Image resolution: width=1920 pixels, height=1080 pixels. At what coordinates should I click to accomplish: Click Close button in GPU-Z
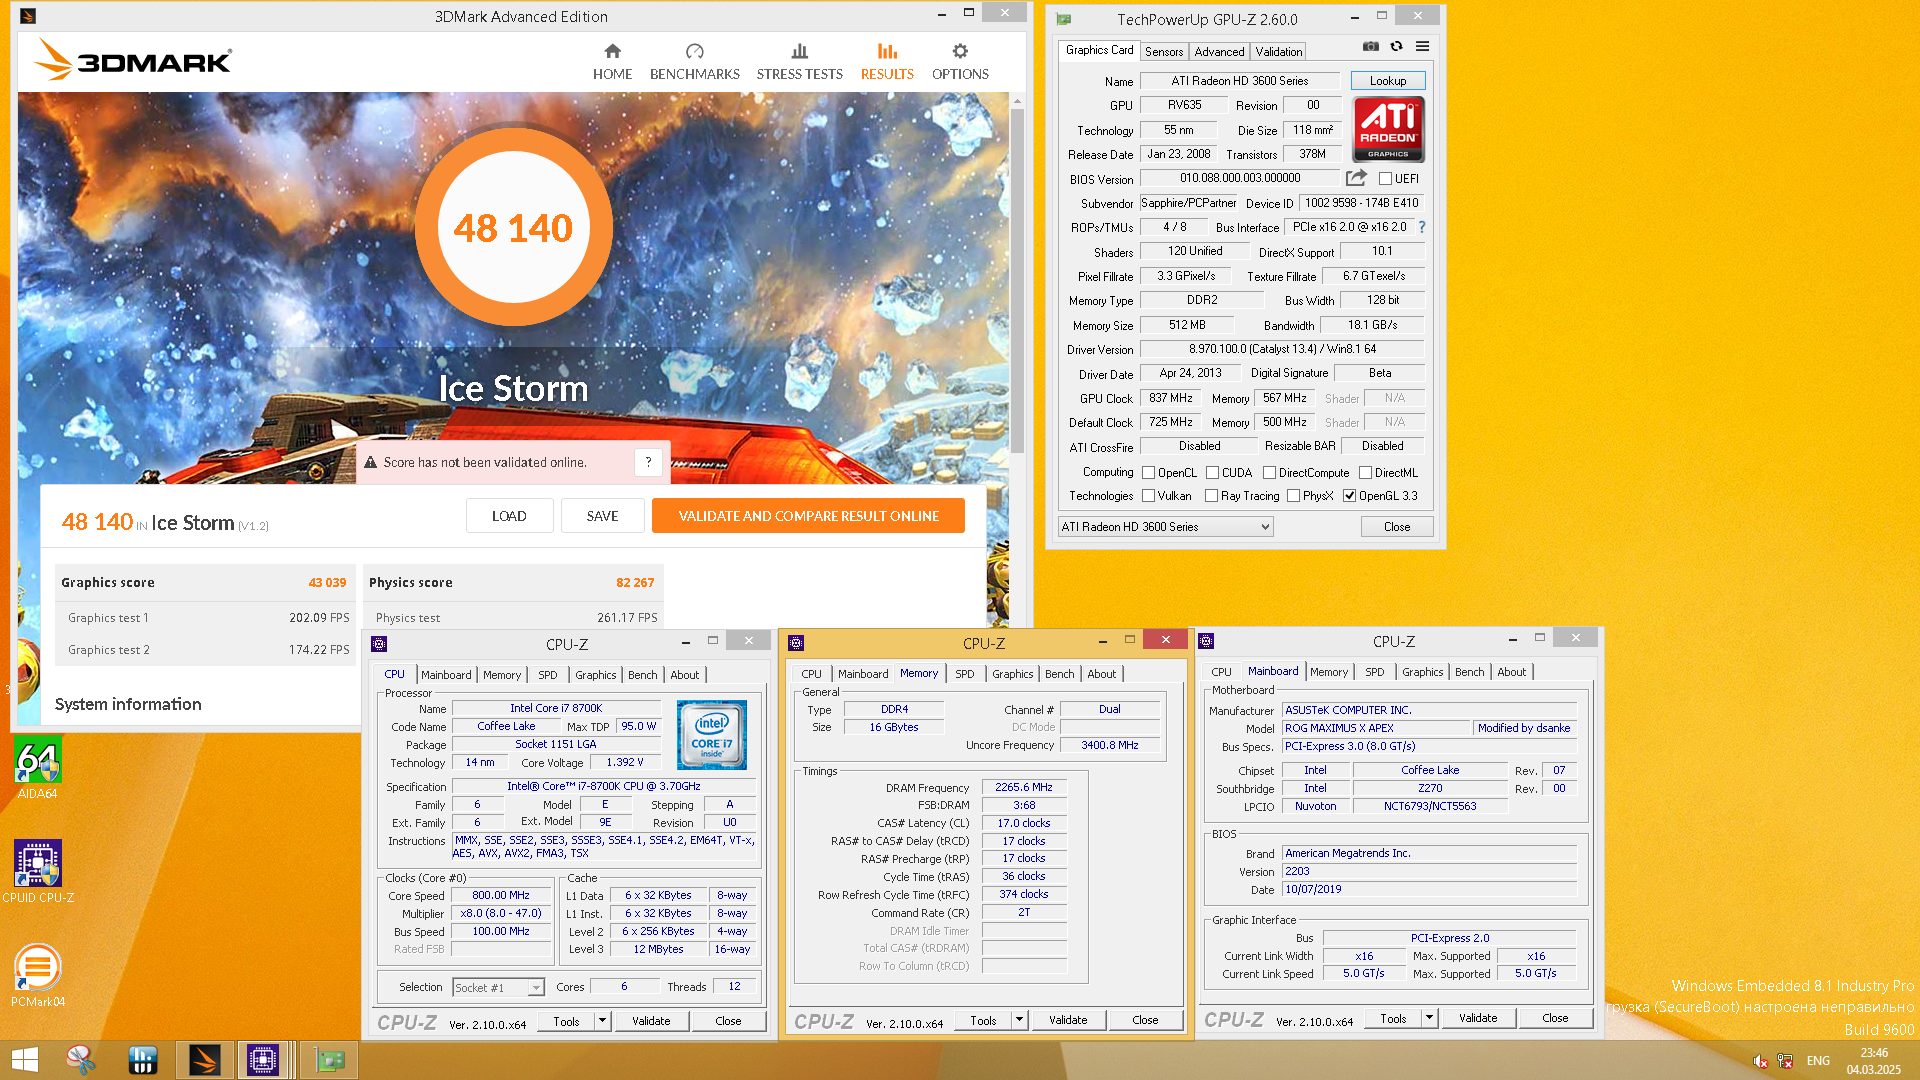pos(1397,527)
